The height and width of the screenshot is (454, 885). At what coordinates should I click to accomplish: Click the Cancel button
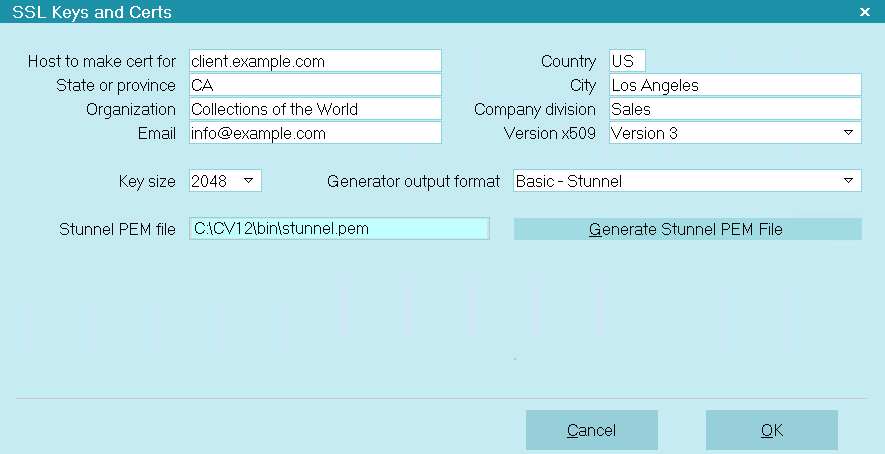pos(592,430)
